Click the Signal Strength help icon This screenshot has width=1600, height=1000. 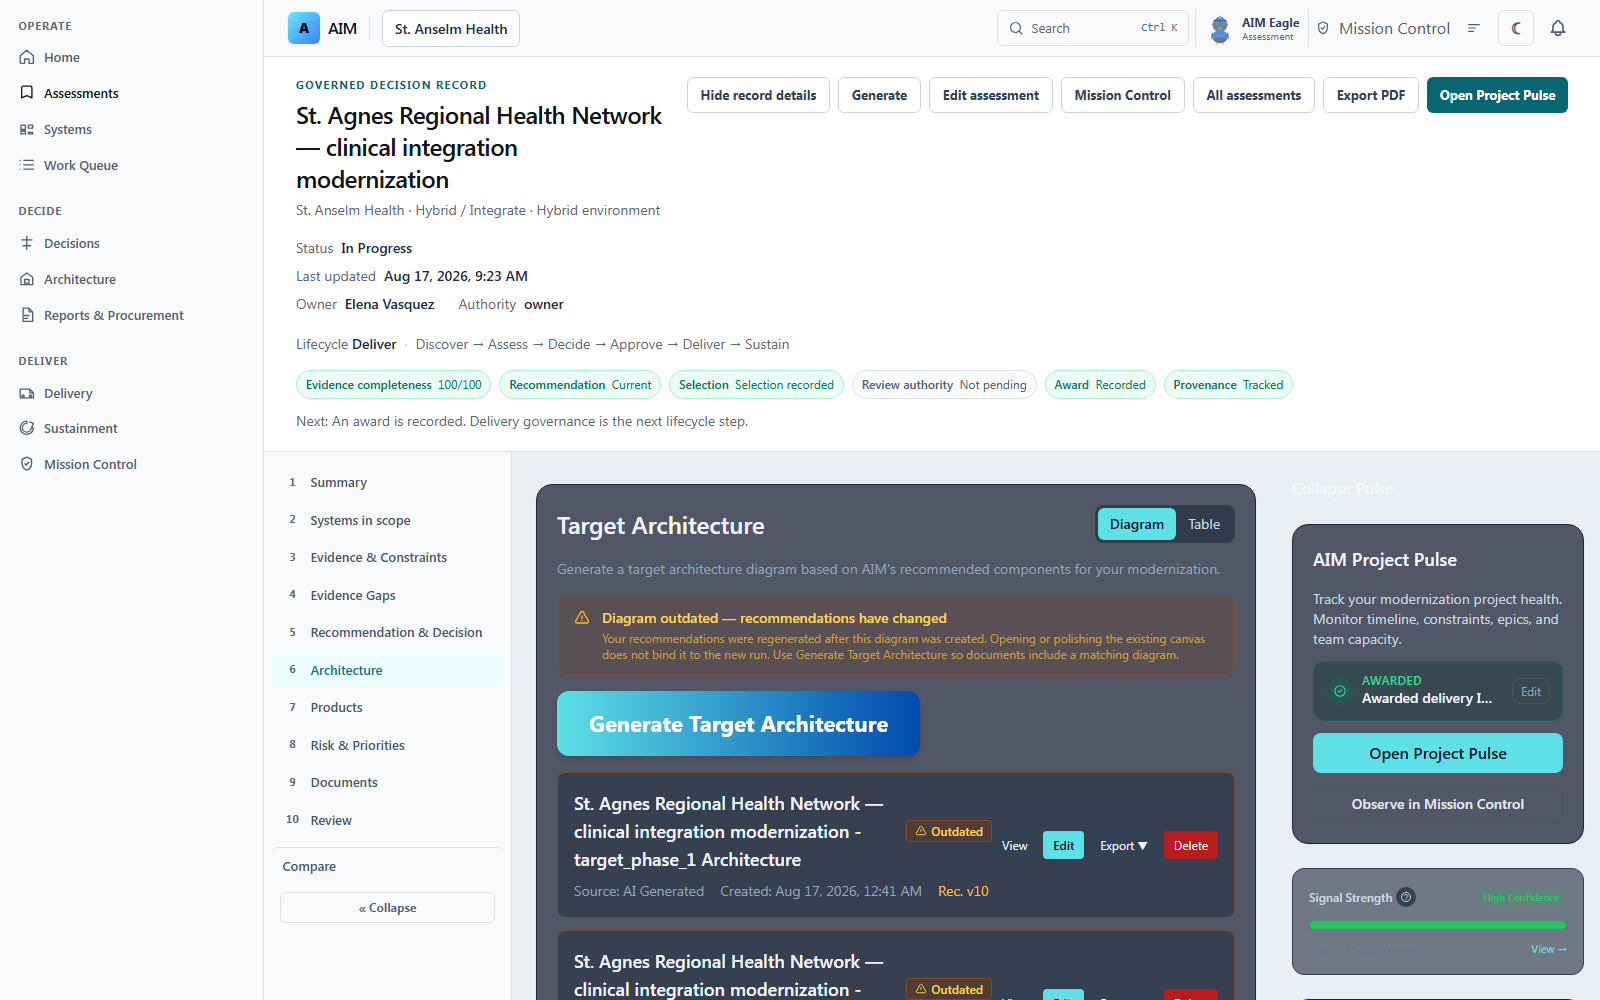(x=1406, y=897)
